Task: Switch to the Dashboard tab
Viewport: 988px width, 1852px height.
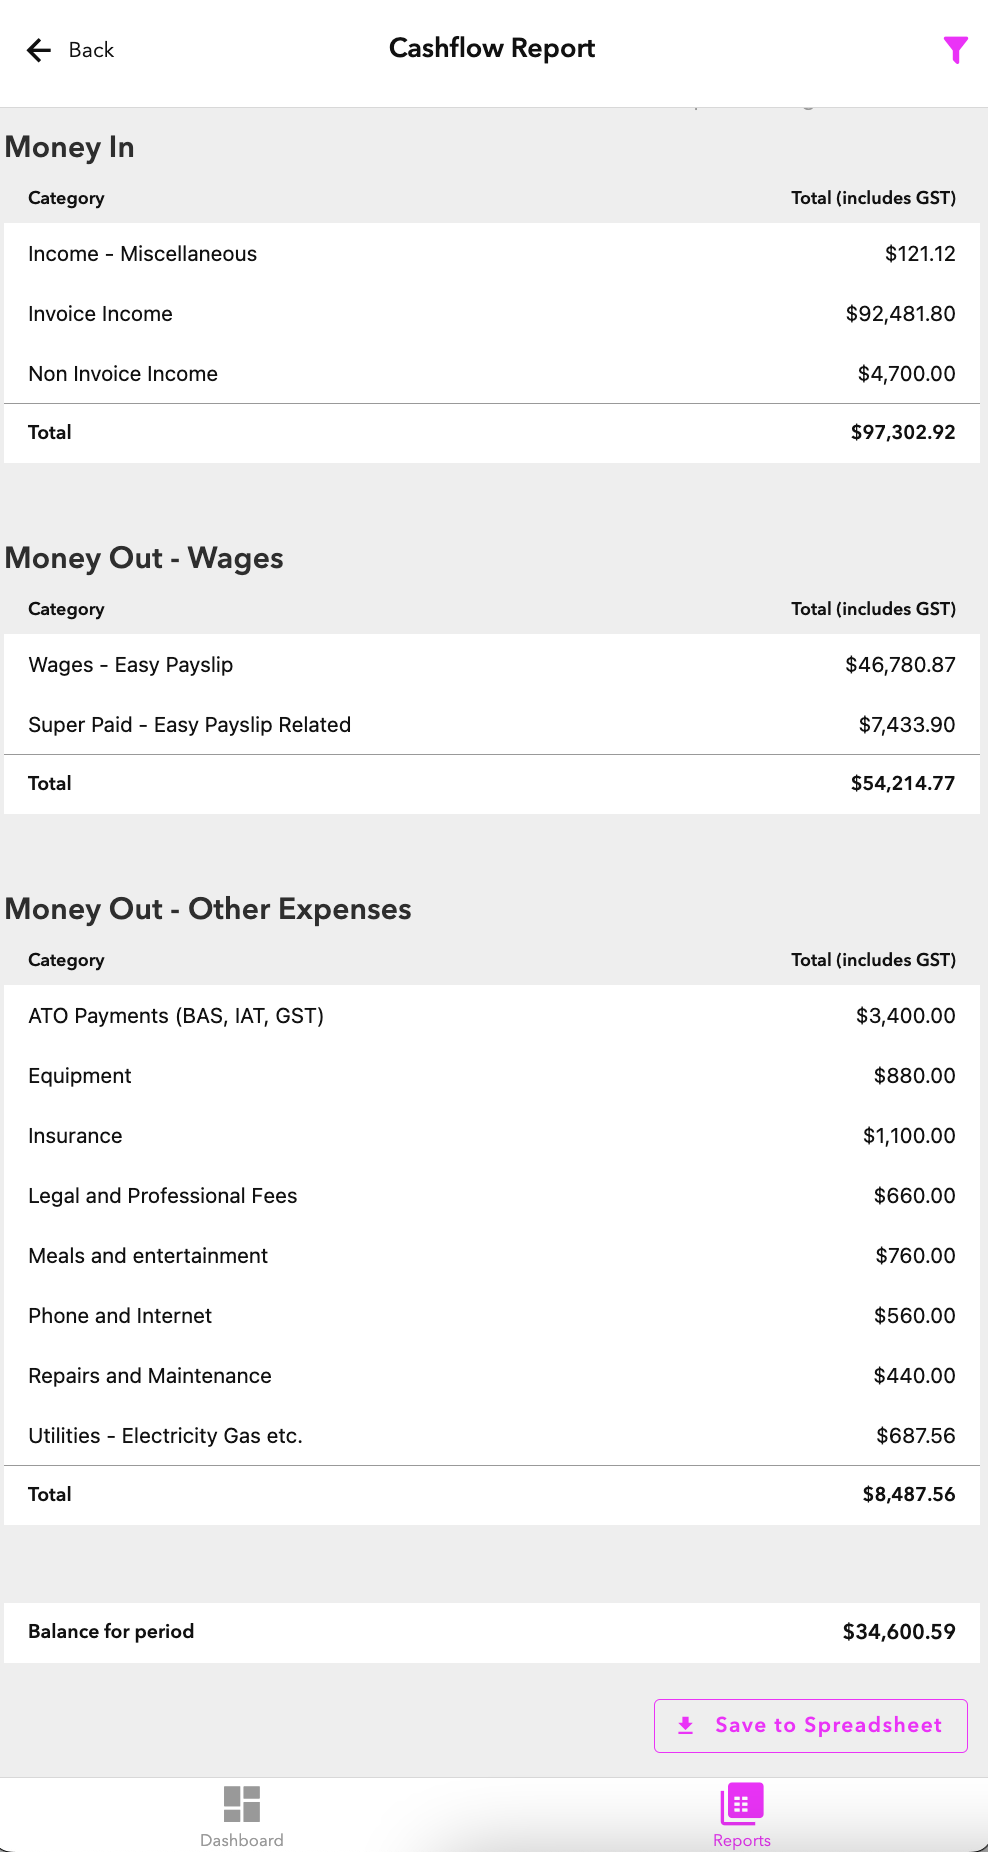Action: (x=242, y=1840)
